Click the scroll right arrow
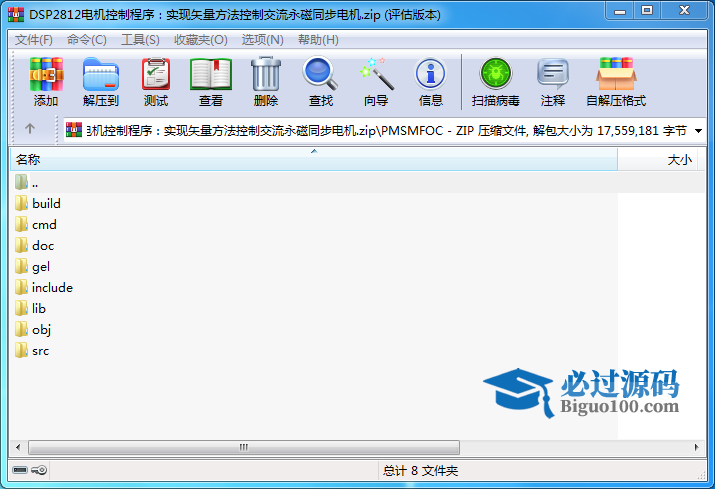The image size is (715, 489). pyautogui.click(x=696, y=447)
